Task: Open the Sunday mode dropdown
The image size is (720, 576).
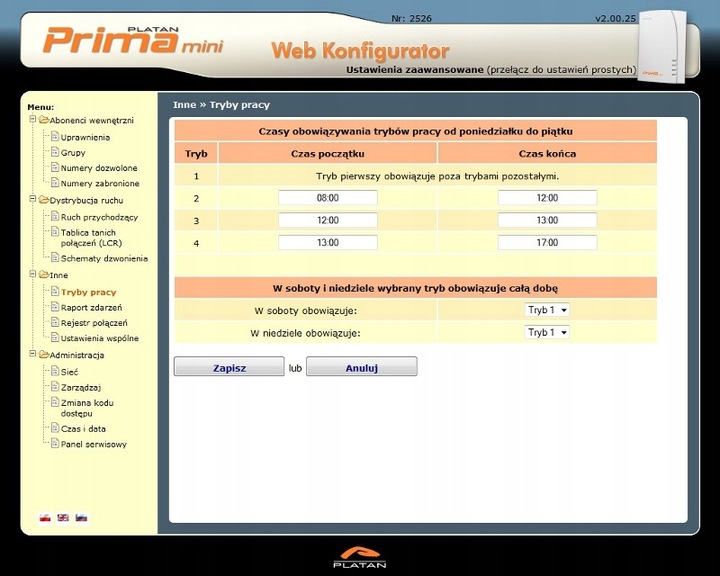Action: click(547, 333)
